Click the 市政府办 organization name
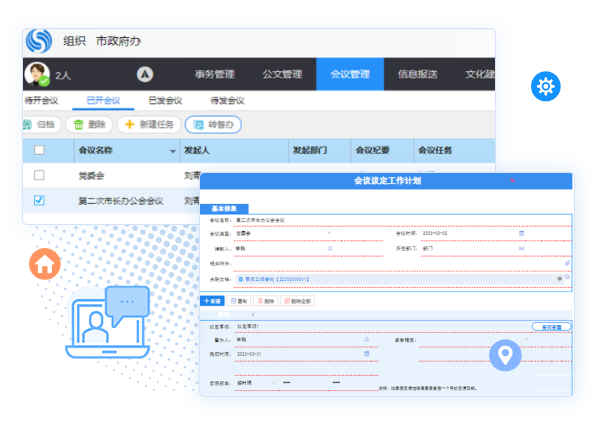The width and height of the screenshot is (605, 428). (x=118, y=41)
